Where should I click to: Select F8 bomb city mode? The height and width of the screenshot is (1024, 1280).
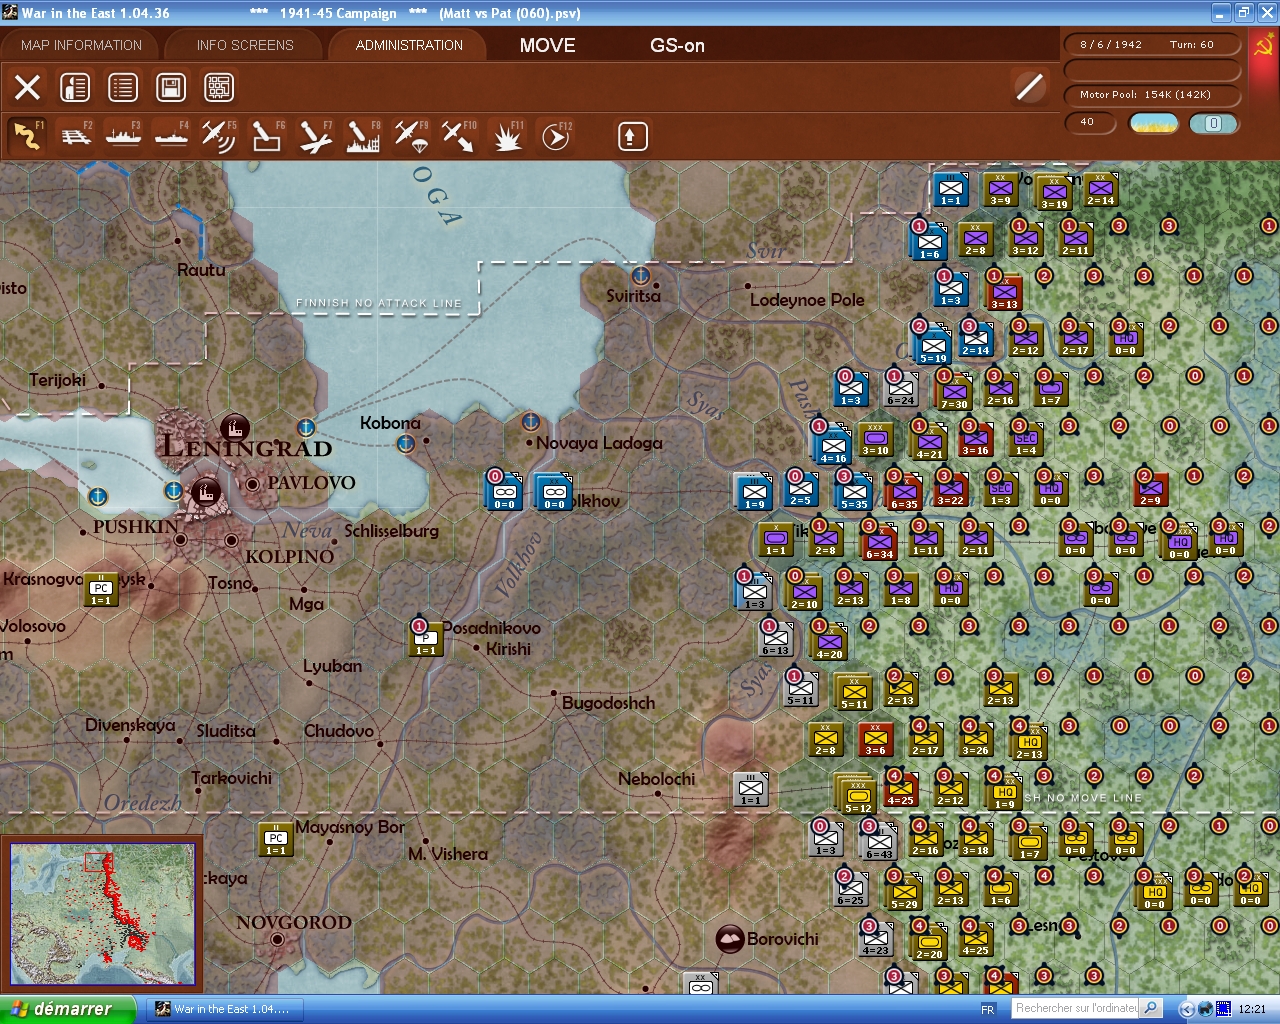(x=363, y=136)
